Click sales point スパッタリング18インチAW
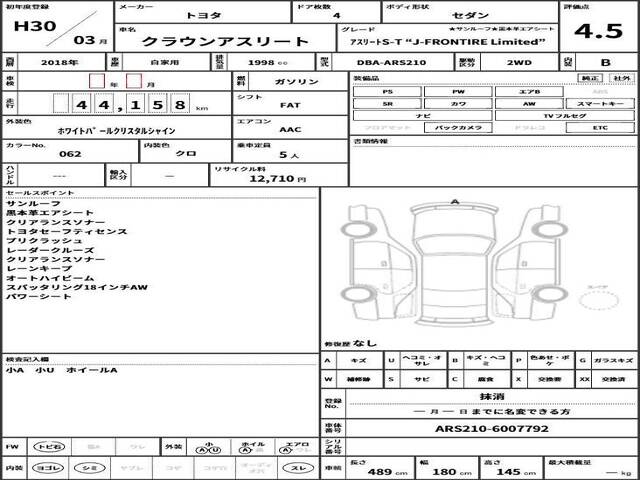This screenshot has height=480, width=640. tap(77, 287)
